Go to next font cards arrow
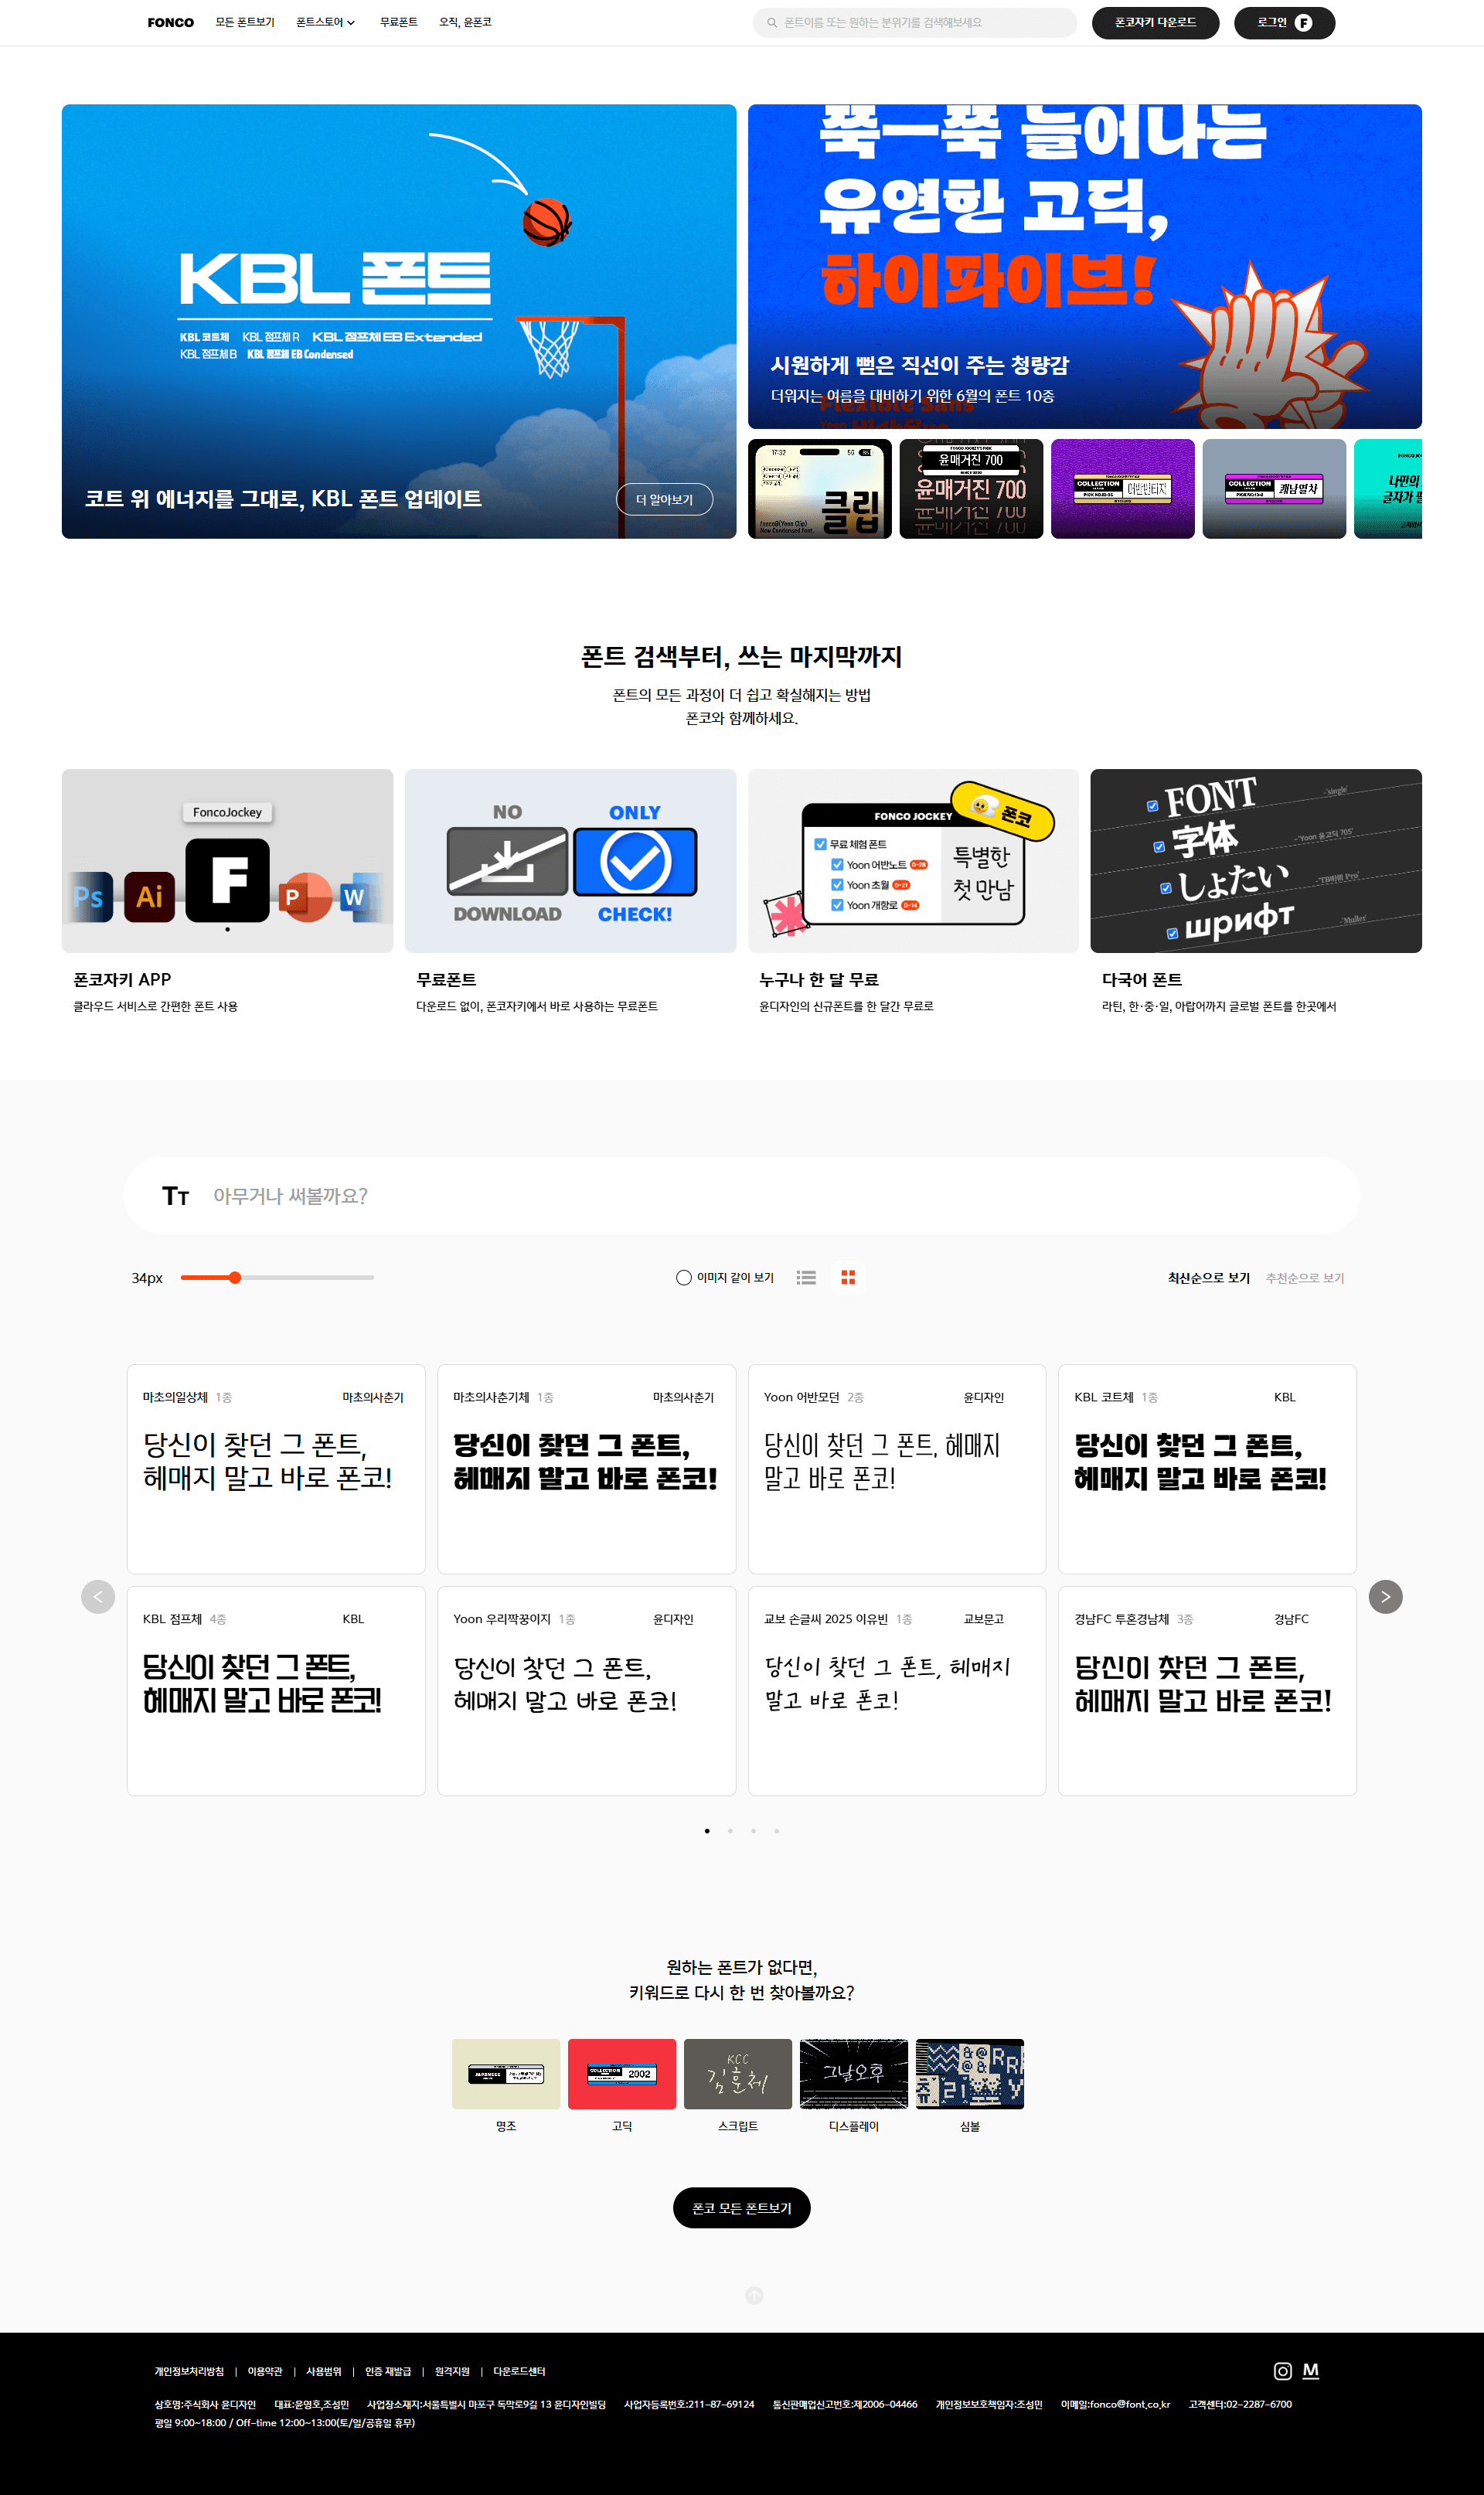 click(1385, 1596)
